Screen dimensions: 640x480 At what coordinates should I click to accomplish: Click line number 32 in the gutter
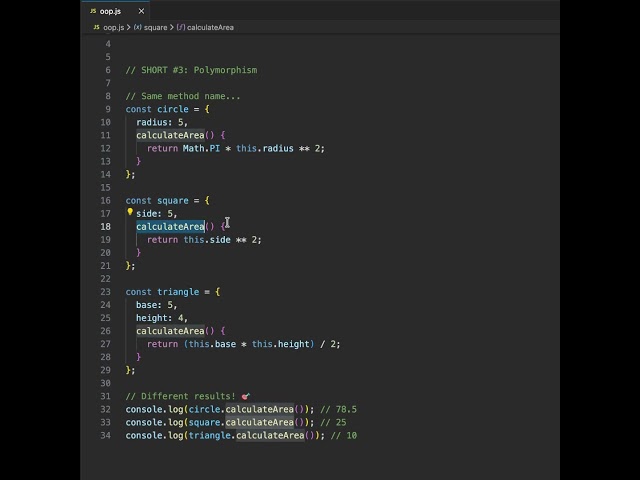tap(105, 409)
